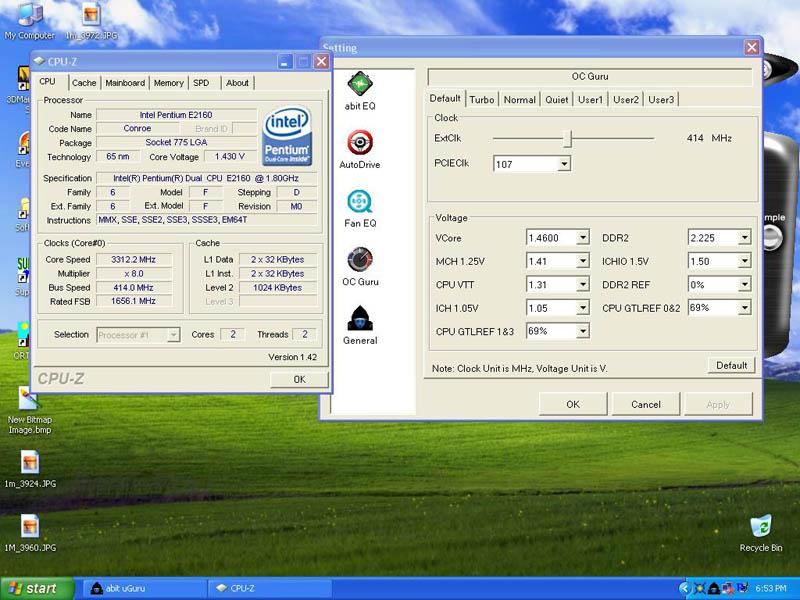Select the Fan EQ icon
This screenshot has height=600, width=800.
coord(360,201)
